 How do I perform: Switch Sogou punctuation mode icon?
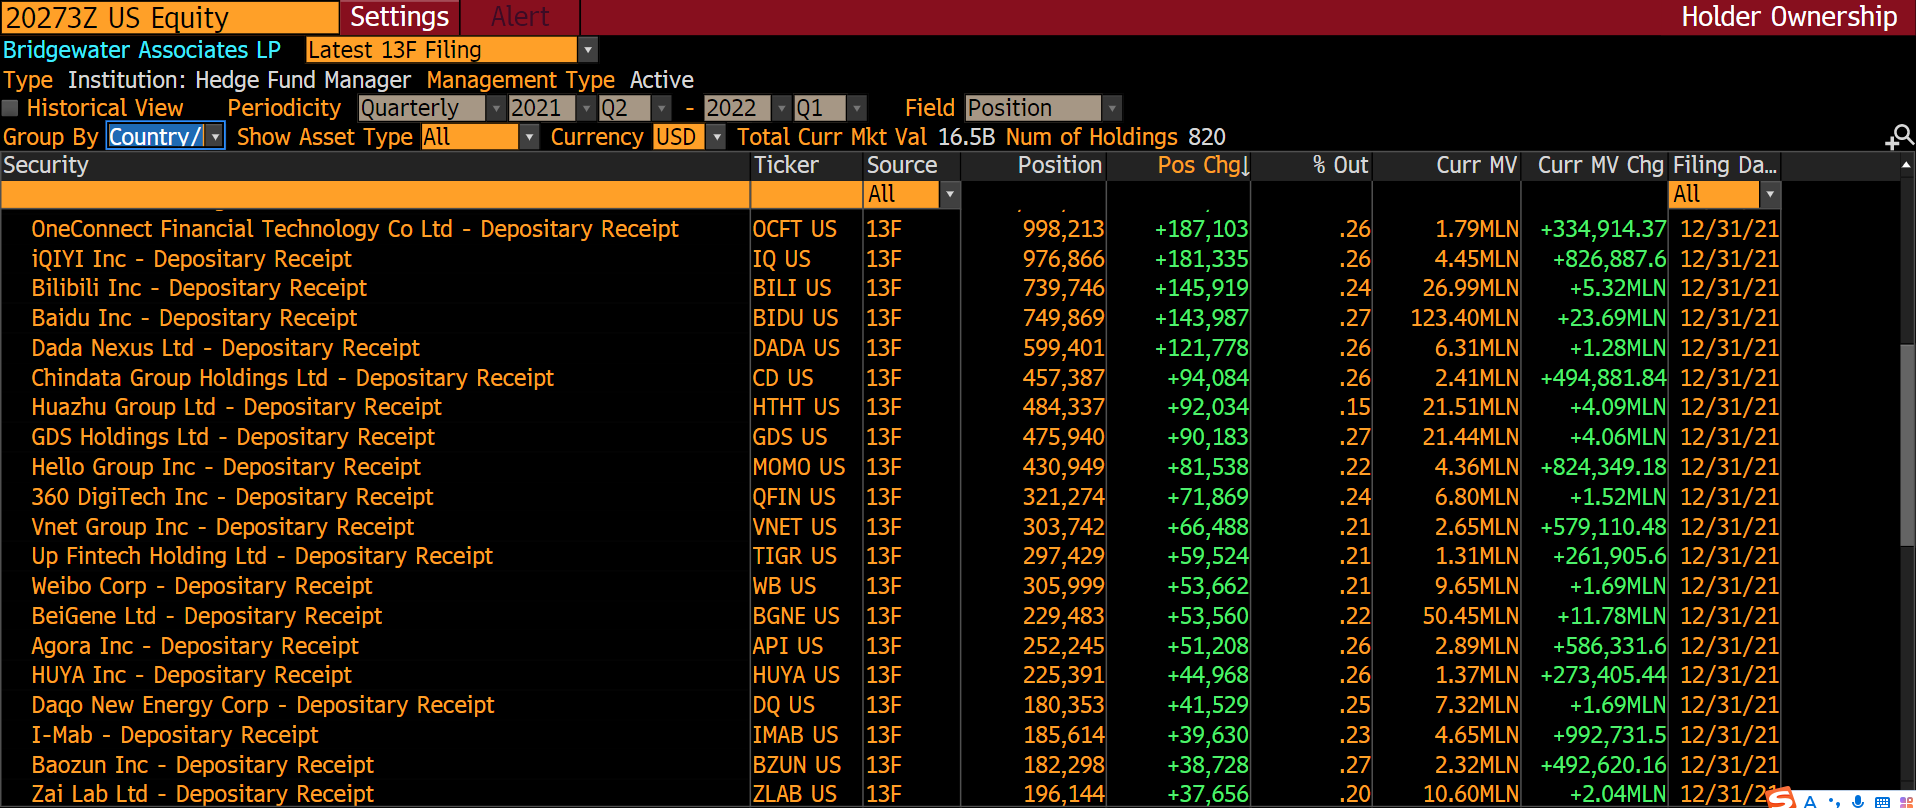[x=1834, y=801]
